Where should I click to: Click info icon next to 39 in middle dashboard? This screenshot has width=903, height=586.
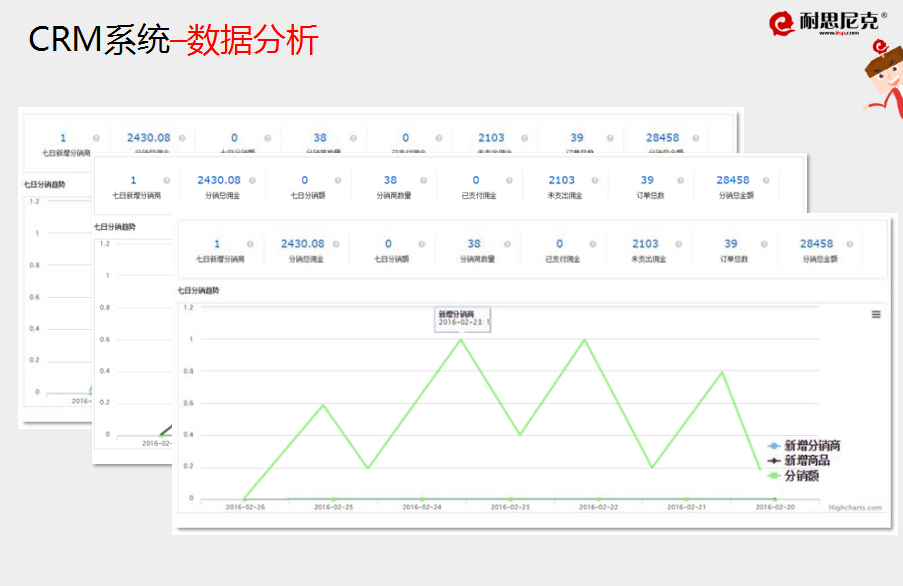[x=681, y=180]
